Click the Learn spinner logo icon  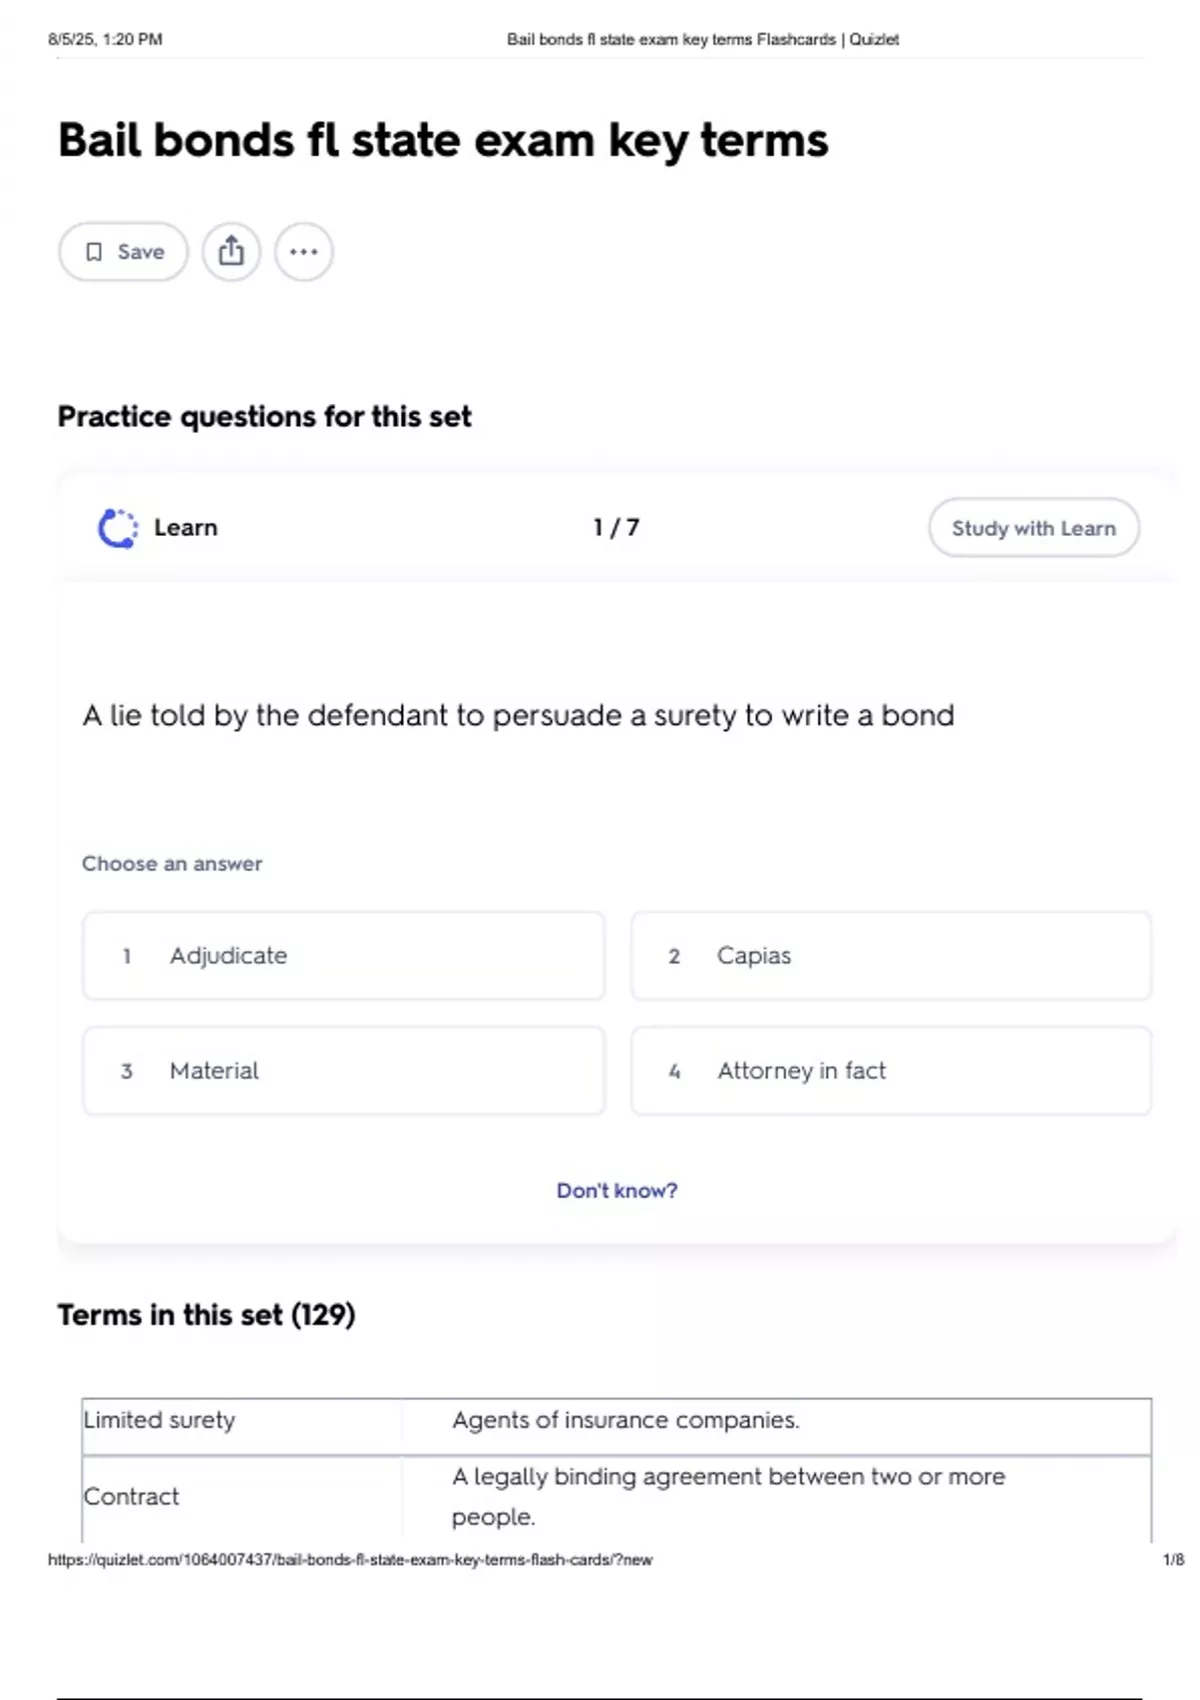click(118, 528)
